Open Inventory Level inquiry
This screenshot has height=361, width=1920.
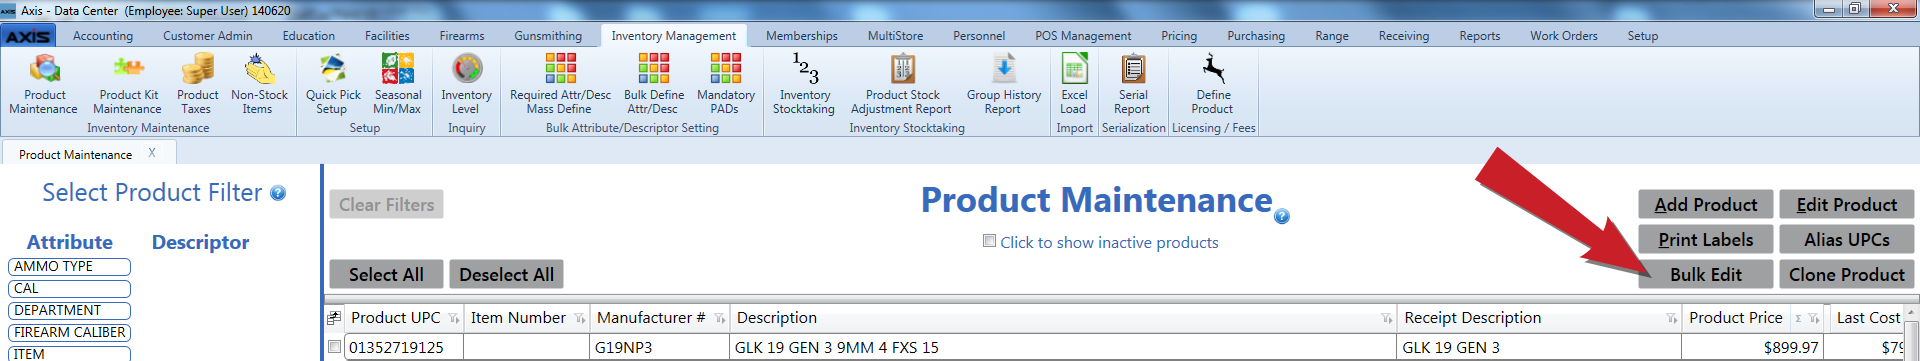pyautogui.click(x=466, y=84)
